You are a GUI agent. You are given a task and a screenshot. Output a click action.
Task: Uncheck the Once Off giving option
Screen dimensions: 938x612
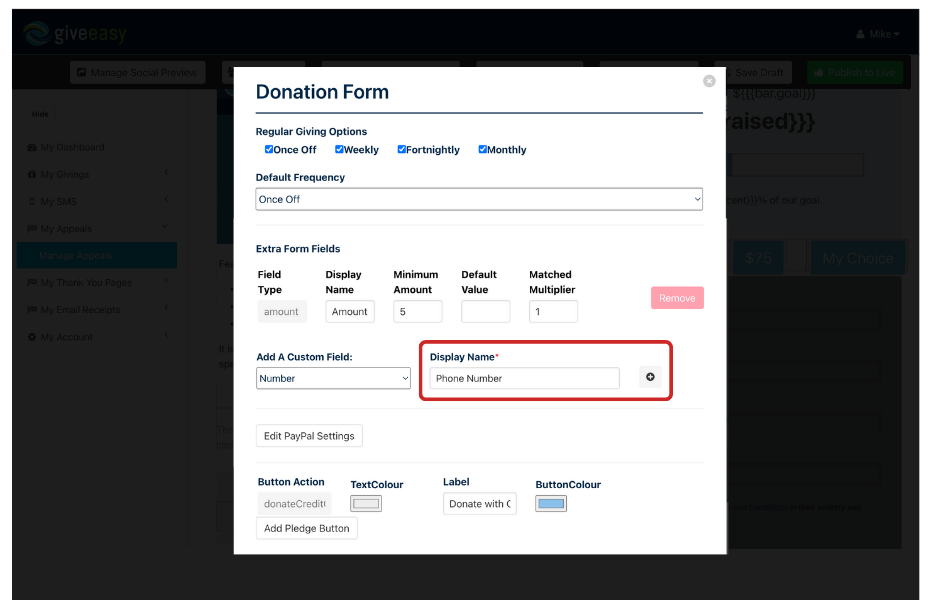tap(270, 149)
